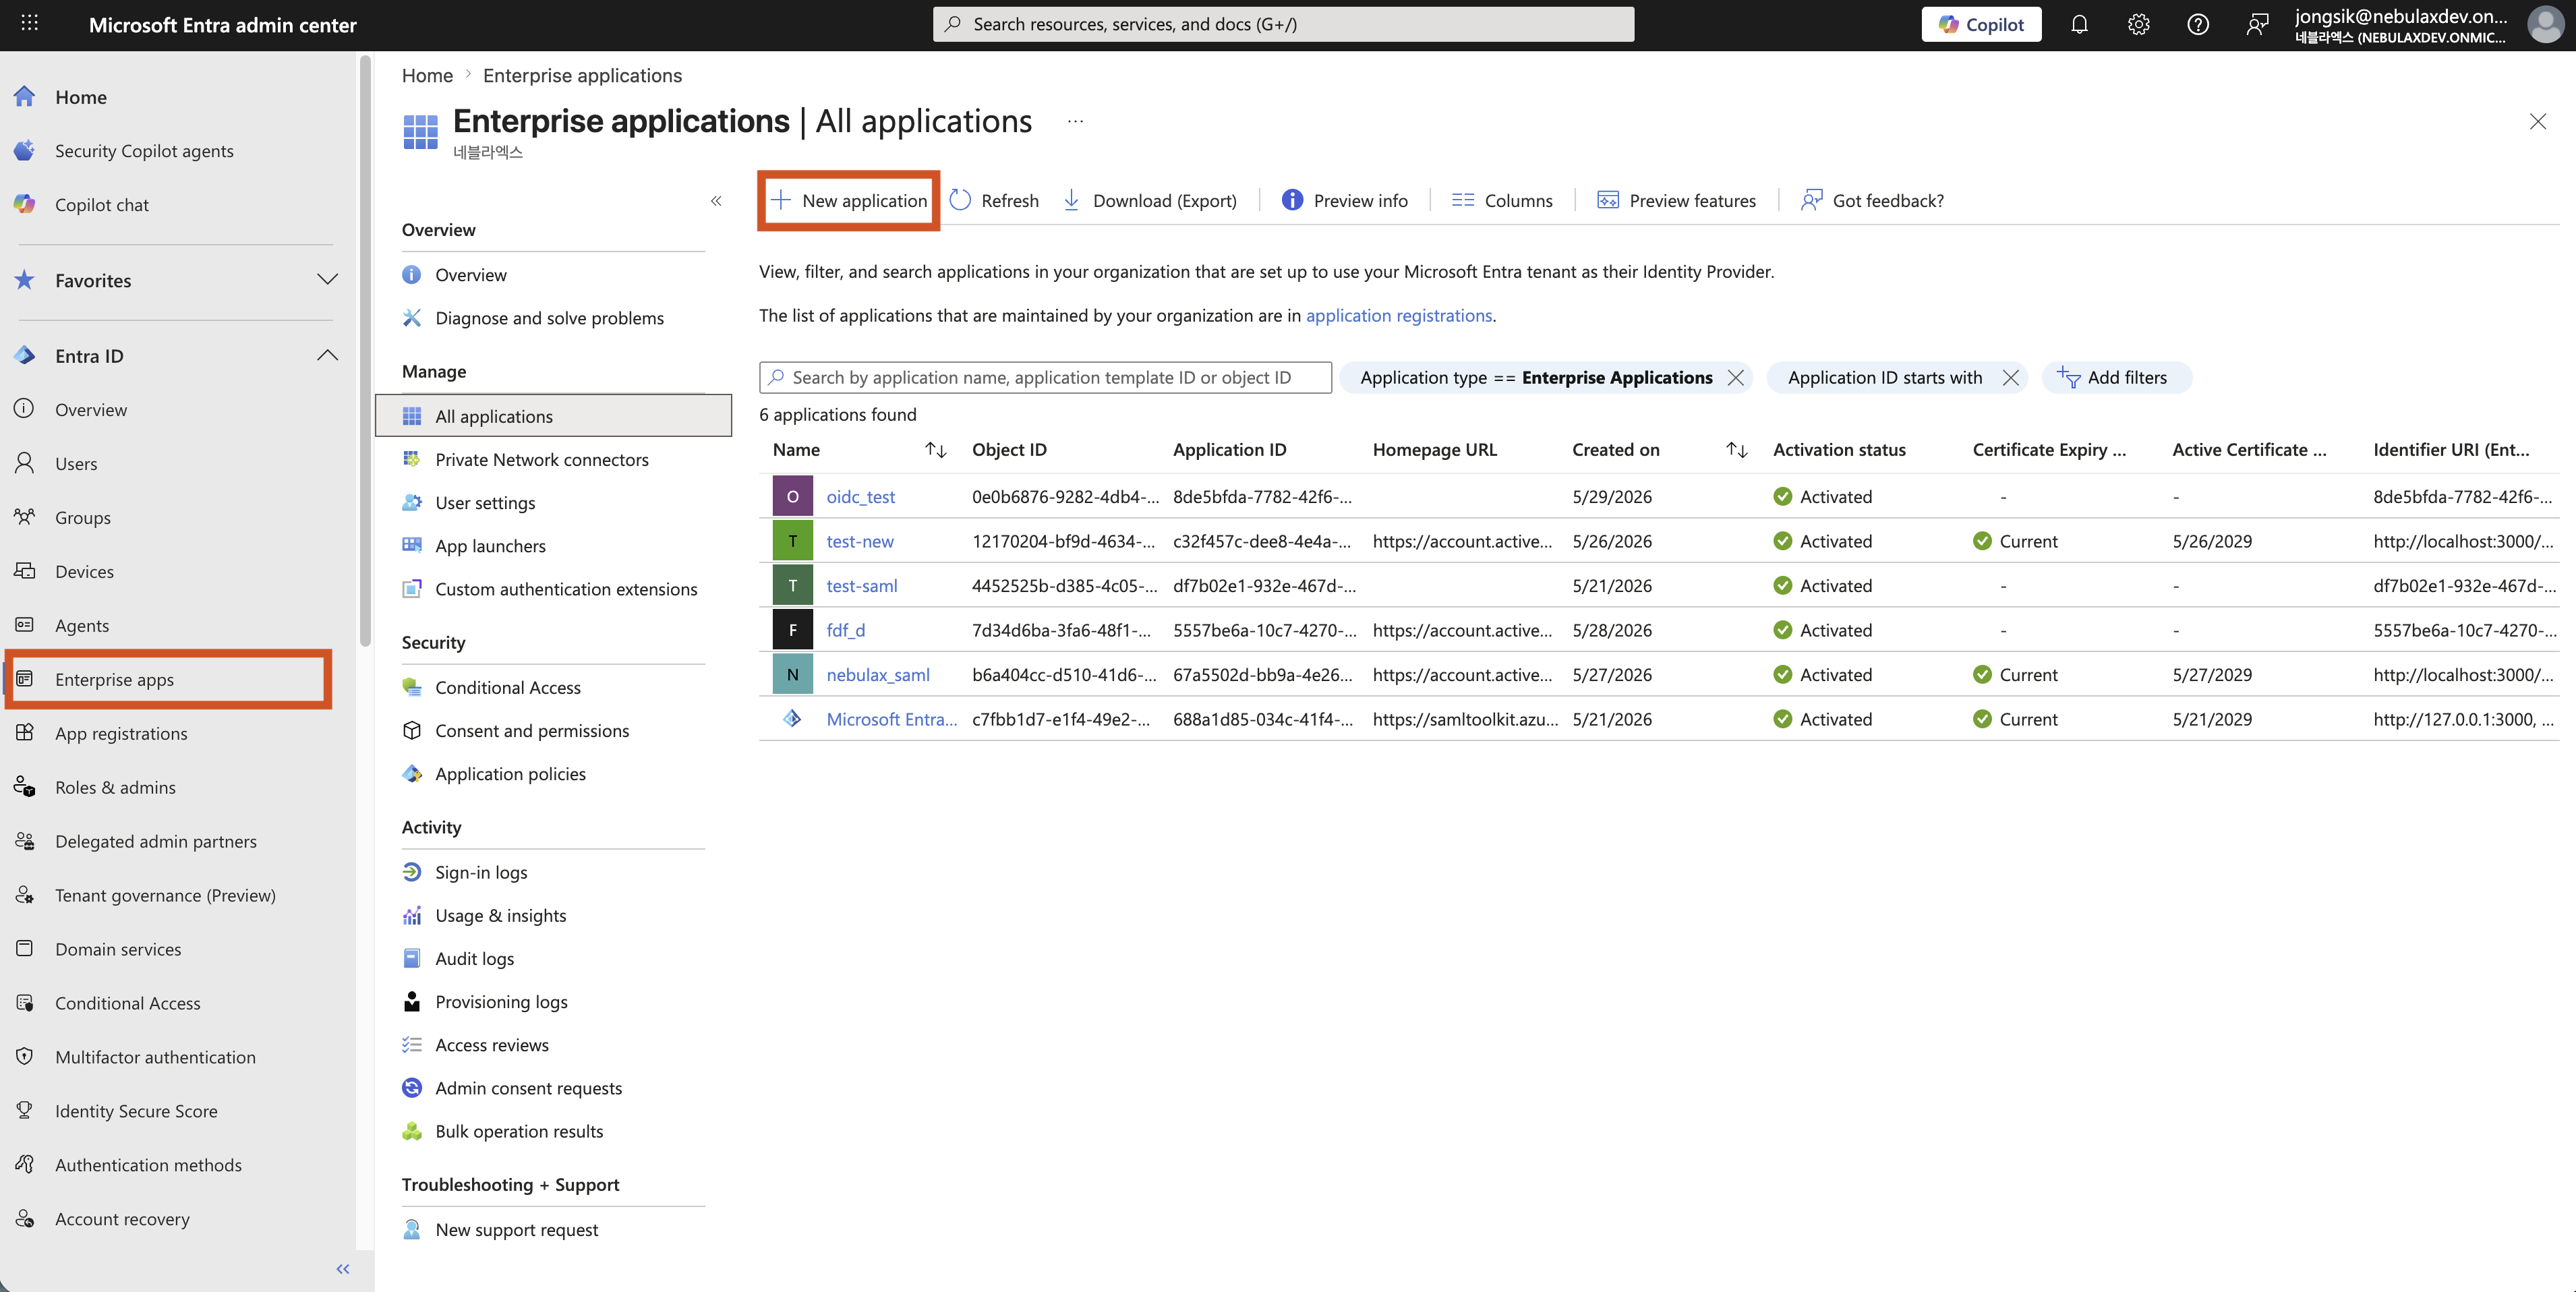Click the Diagnose and solve problems icon
This screenshot has width=2576, height=1292.
coord(412,318)
